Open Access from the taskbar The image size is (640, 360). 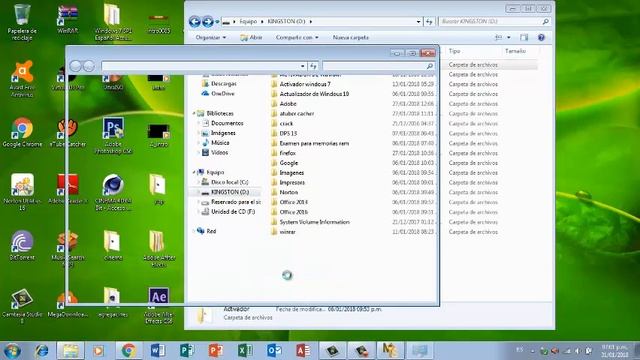pos(303,351)
